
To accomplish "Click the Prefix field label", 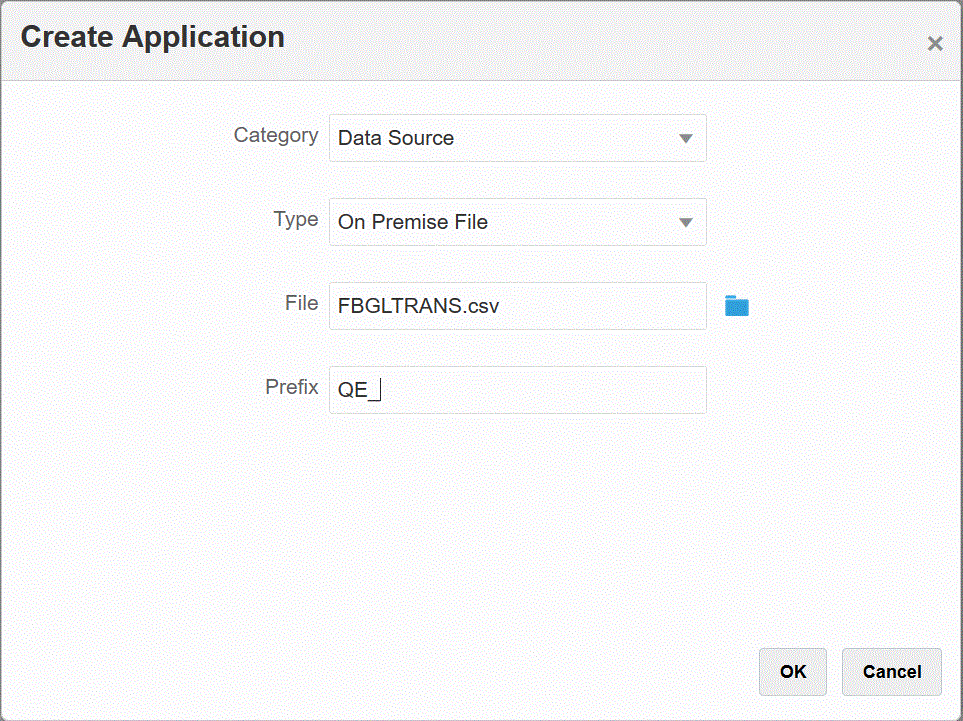I will [x=292, y=387].
